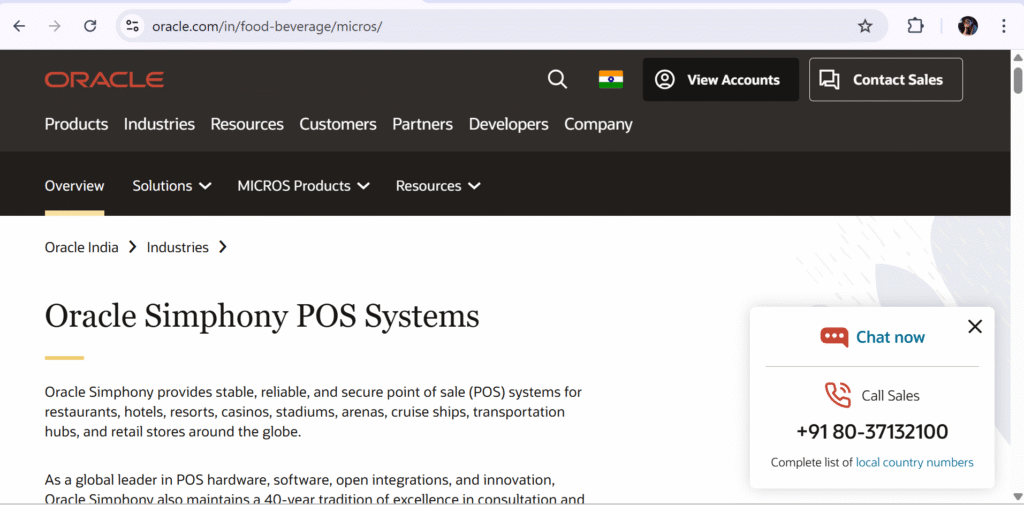1024x505 pixels.
Task: Click View Accounts button
Action: pos(720,80)
